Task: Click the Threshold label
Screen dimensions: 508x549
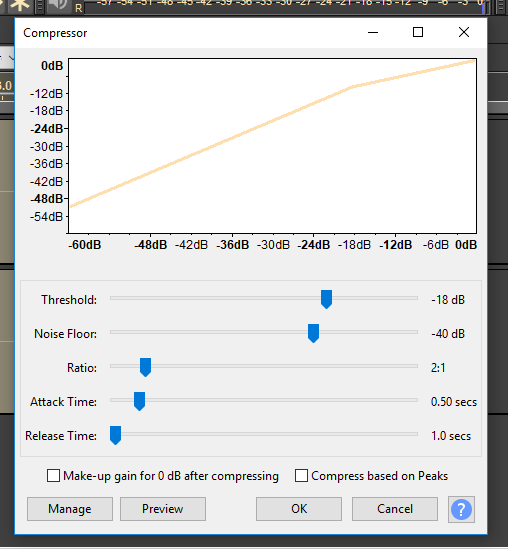Action: (x=69, y=300)
